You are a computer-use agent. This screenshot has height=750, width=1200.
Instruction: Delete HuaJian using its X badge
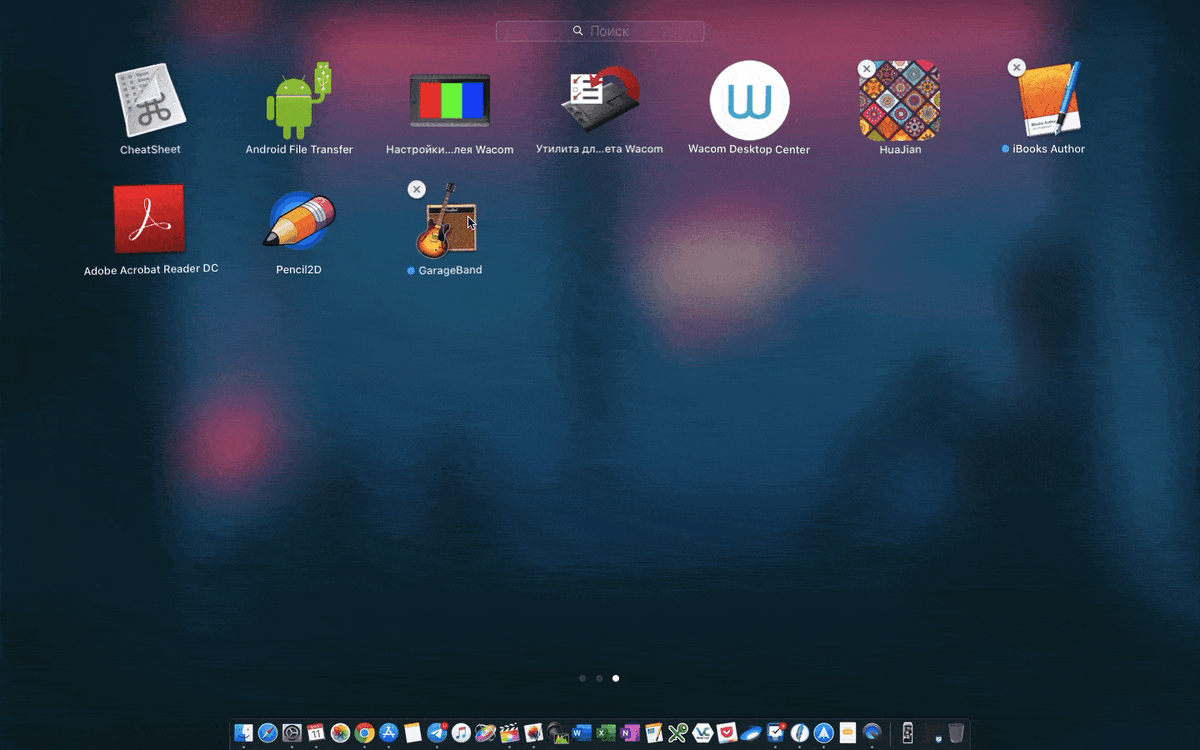[867, 68]
